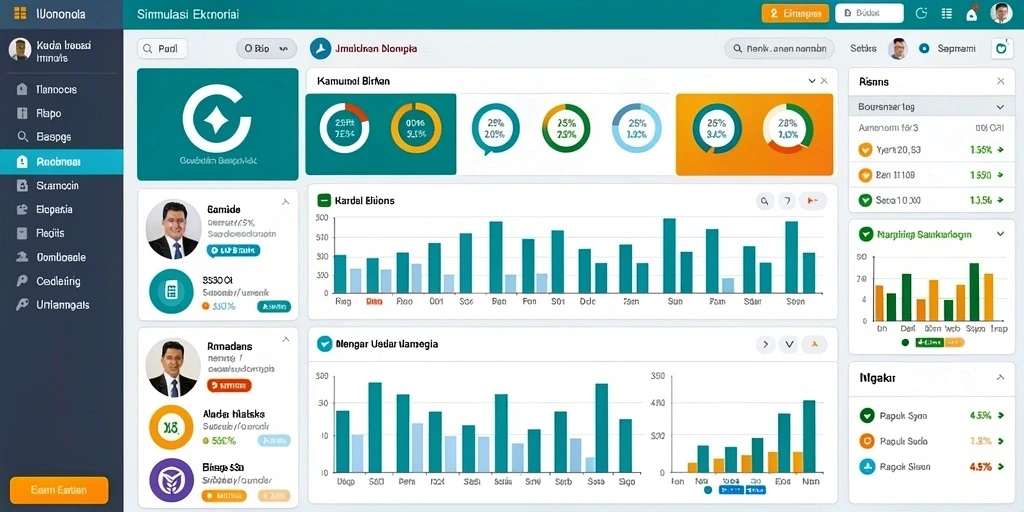Click magnifier icon in Kardal Bitions chart header
The image size is (1024, 512).
(765, 201)
